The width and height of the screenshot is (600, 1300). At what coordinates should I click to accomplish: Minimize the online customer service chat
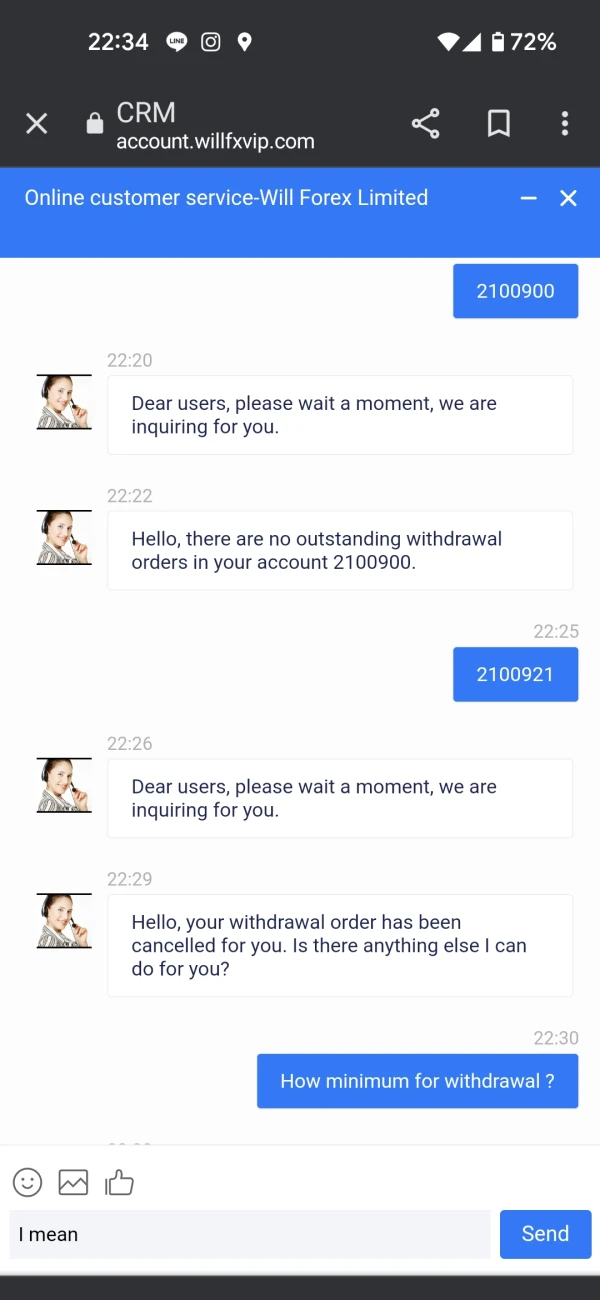pyautogui.click(x=529, y=198)
